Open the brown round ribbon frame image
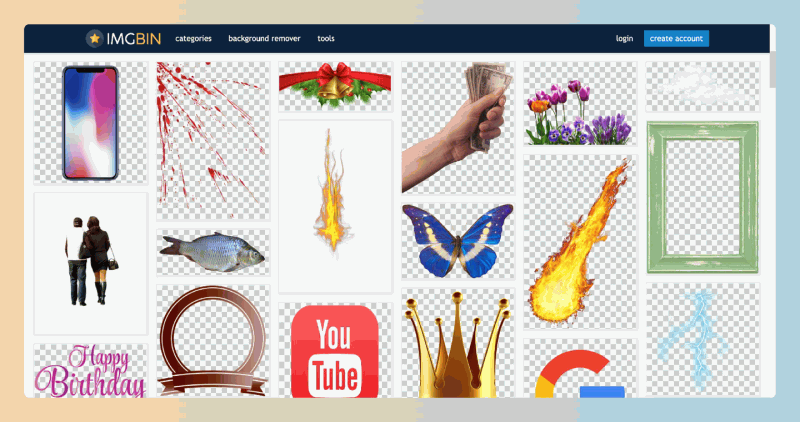This screenshot has width=800, height=422. point(213,341)
